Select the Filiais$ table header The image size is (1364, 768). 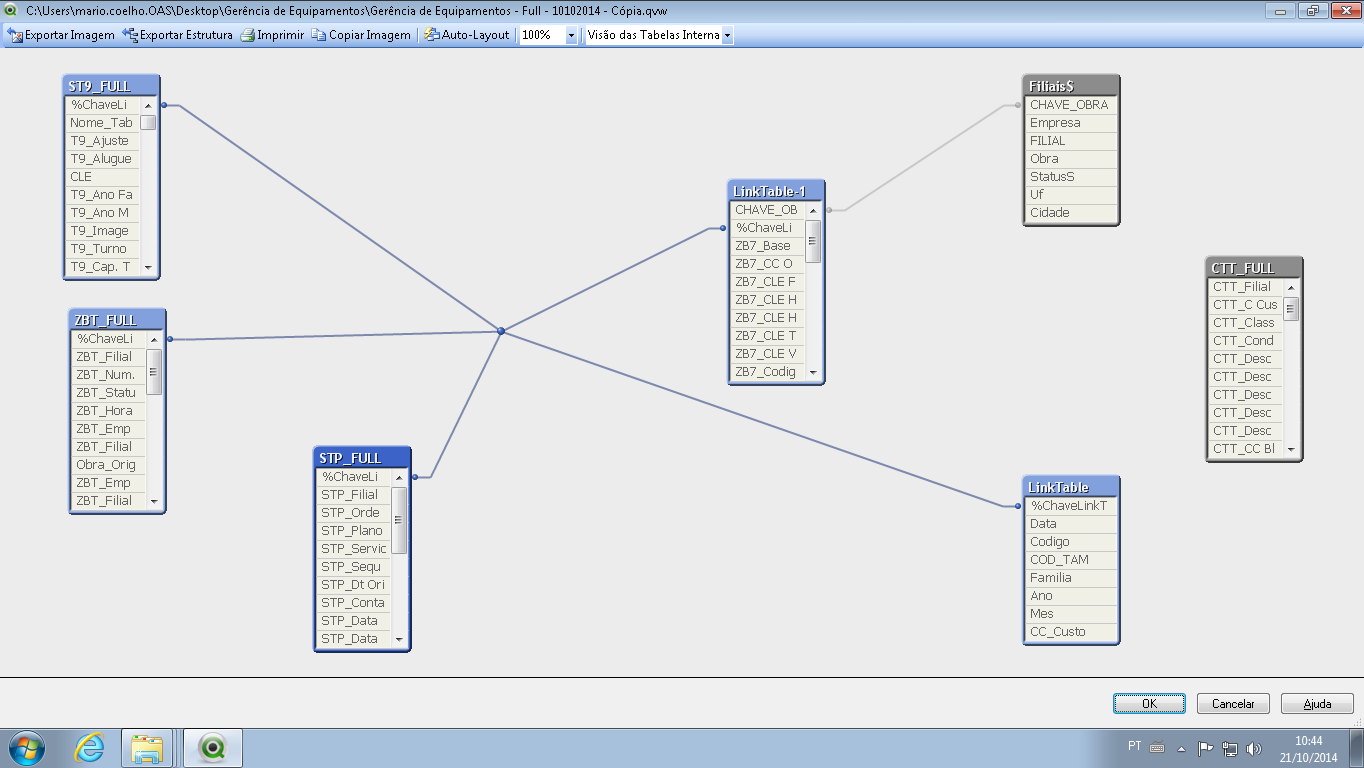[1071, 86]
